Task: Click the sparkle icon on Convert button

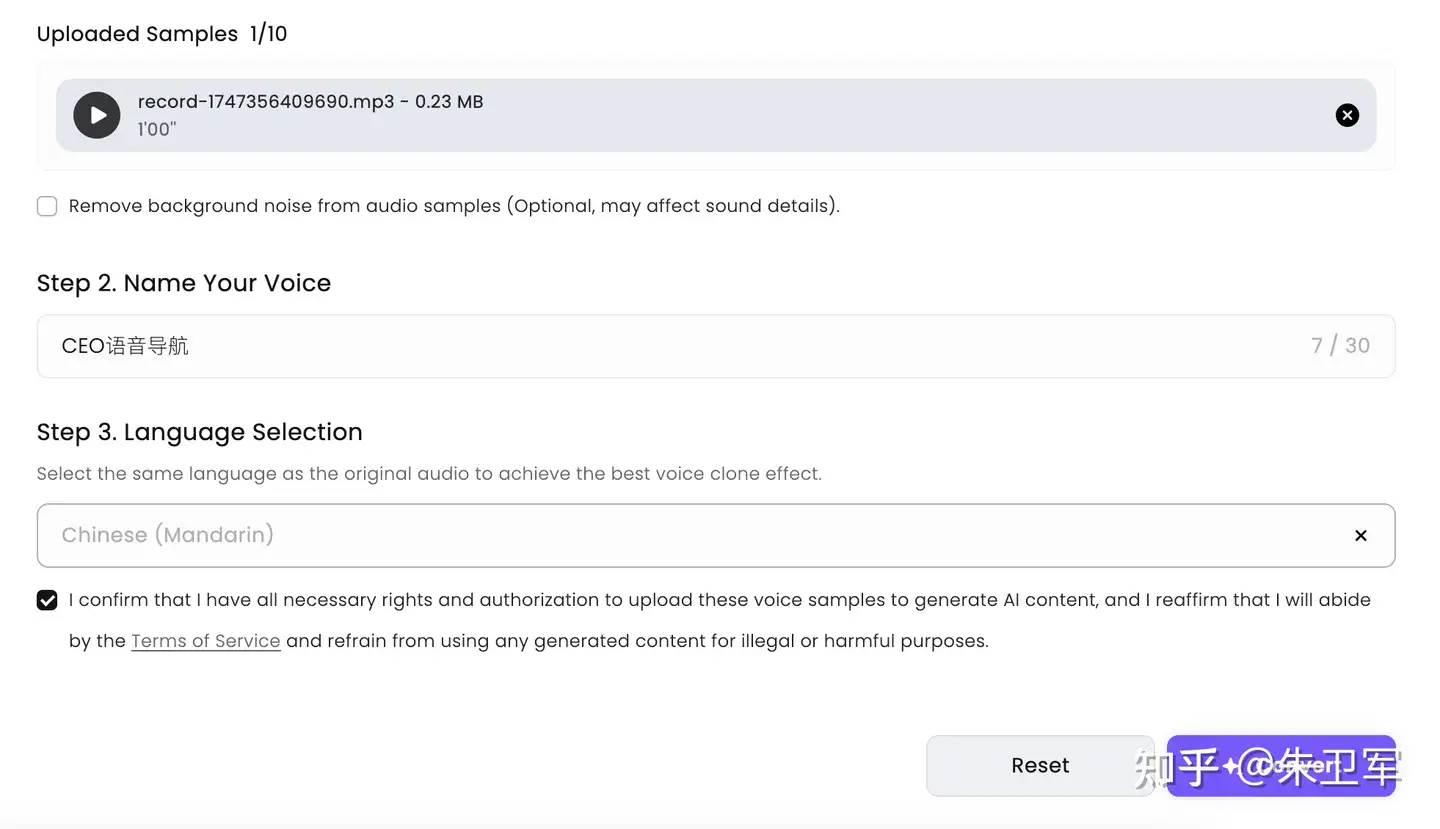Action: pyautogui.click(x=1233, y=766)
